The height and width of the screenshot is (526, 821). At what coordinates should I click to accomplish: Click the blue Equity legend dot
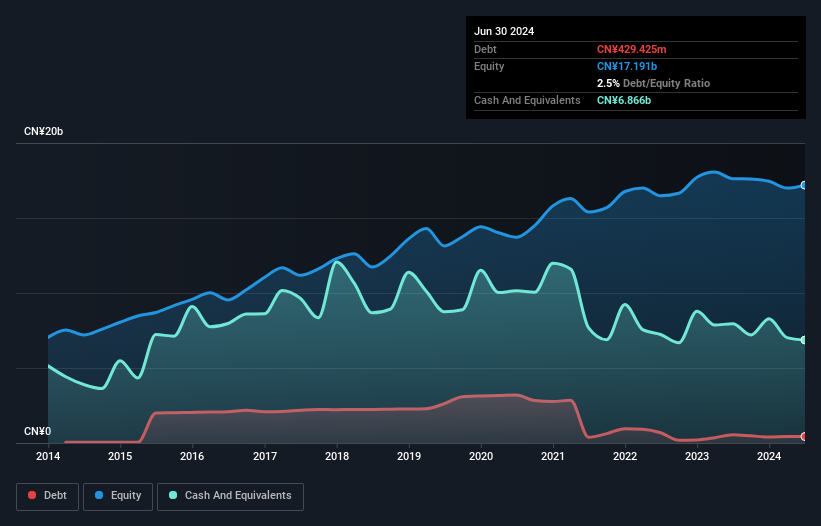[x=99, y=495]
